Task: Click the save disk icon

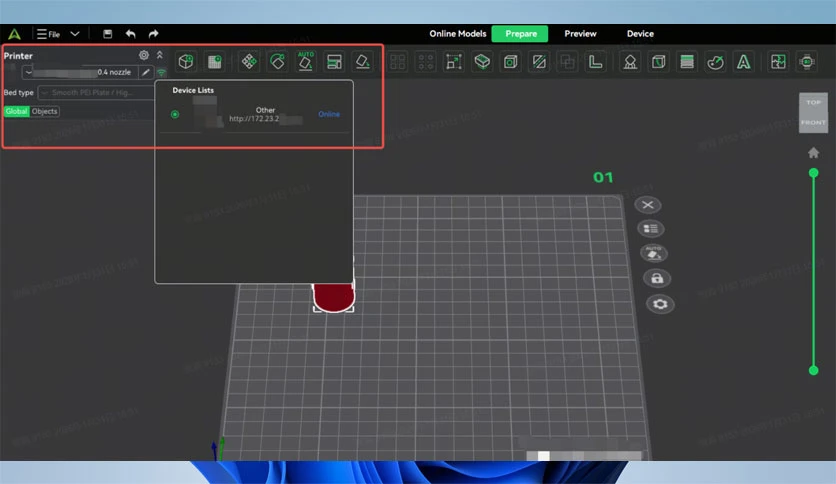Action: pyautogui.click(x=108, y=34)
